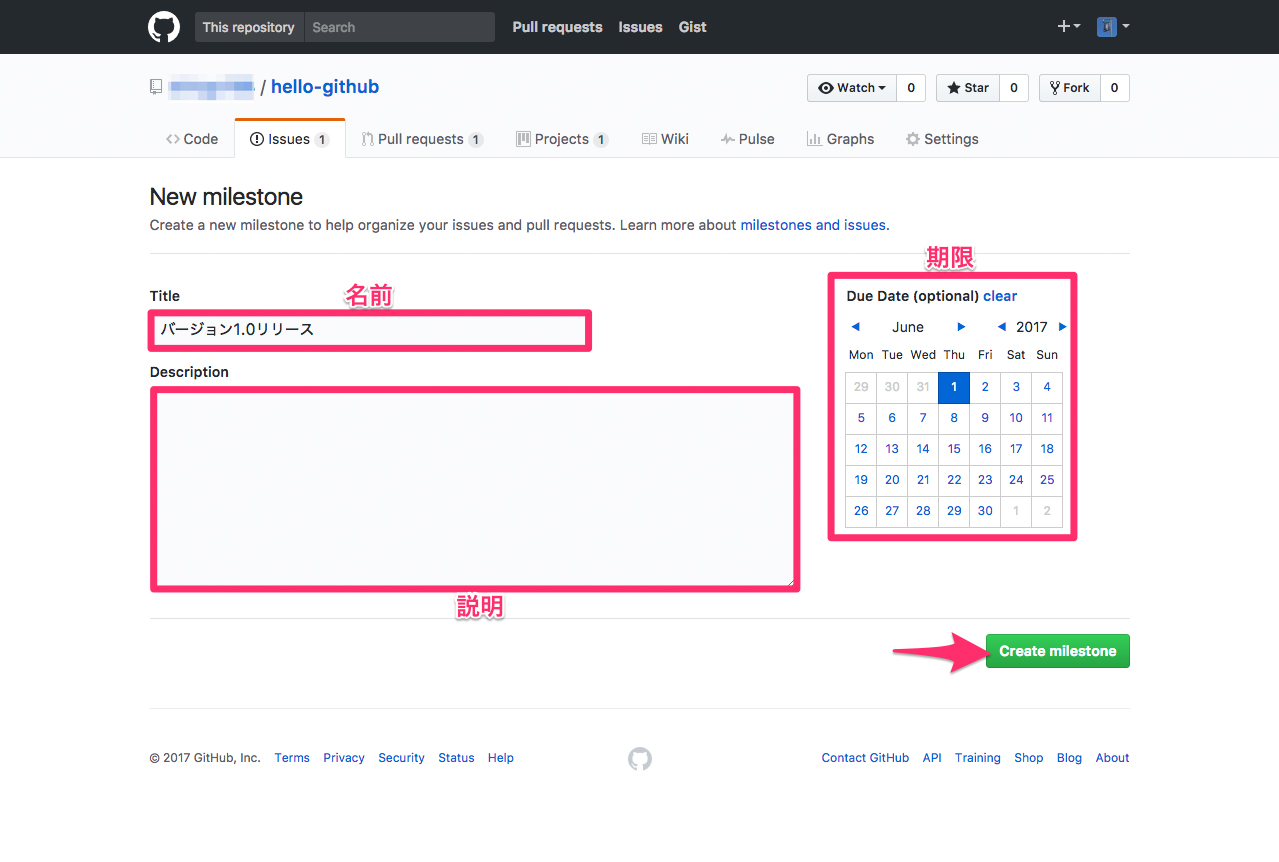Select June 15 in the due date calendar
Image resolution: width=1279 pixels, height=862 pixels.
(953, 449)
